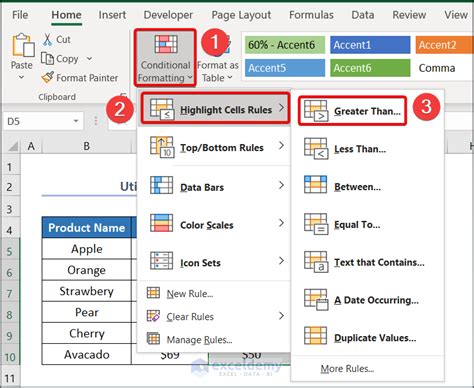Click the New Rule icon

tap(153, 293)
